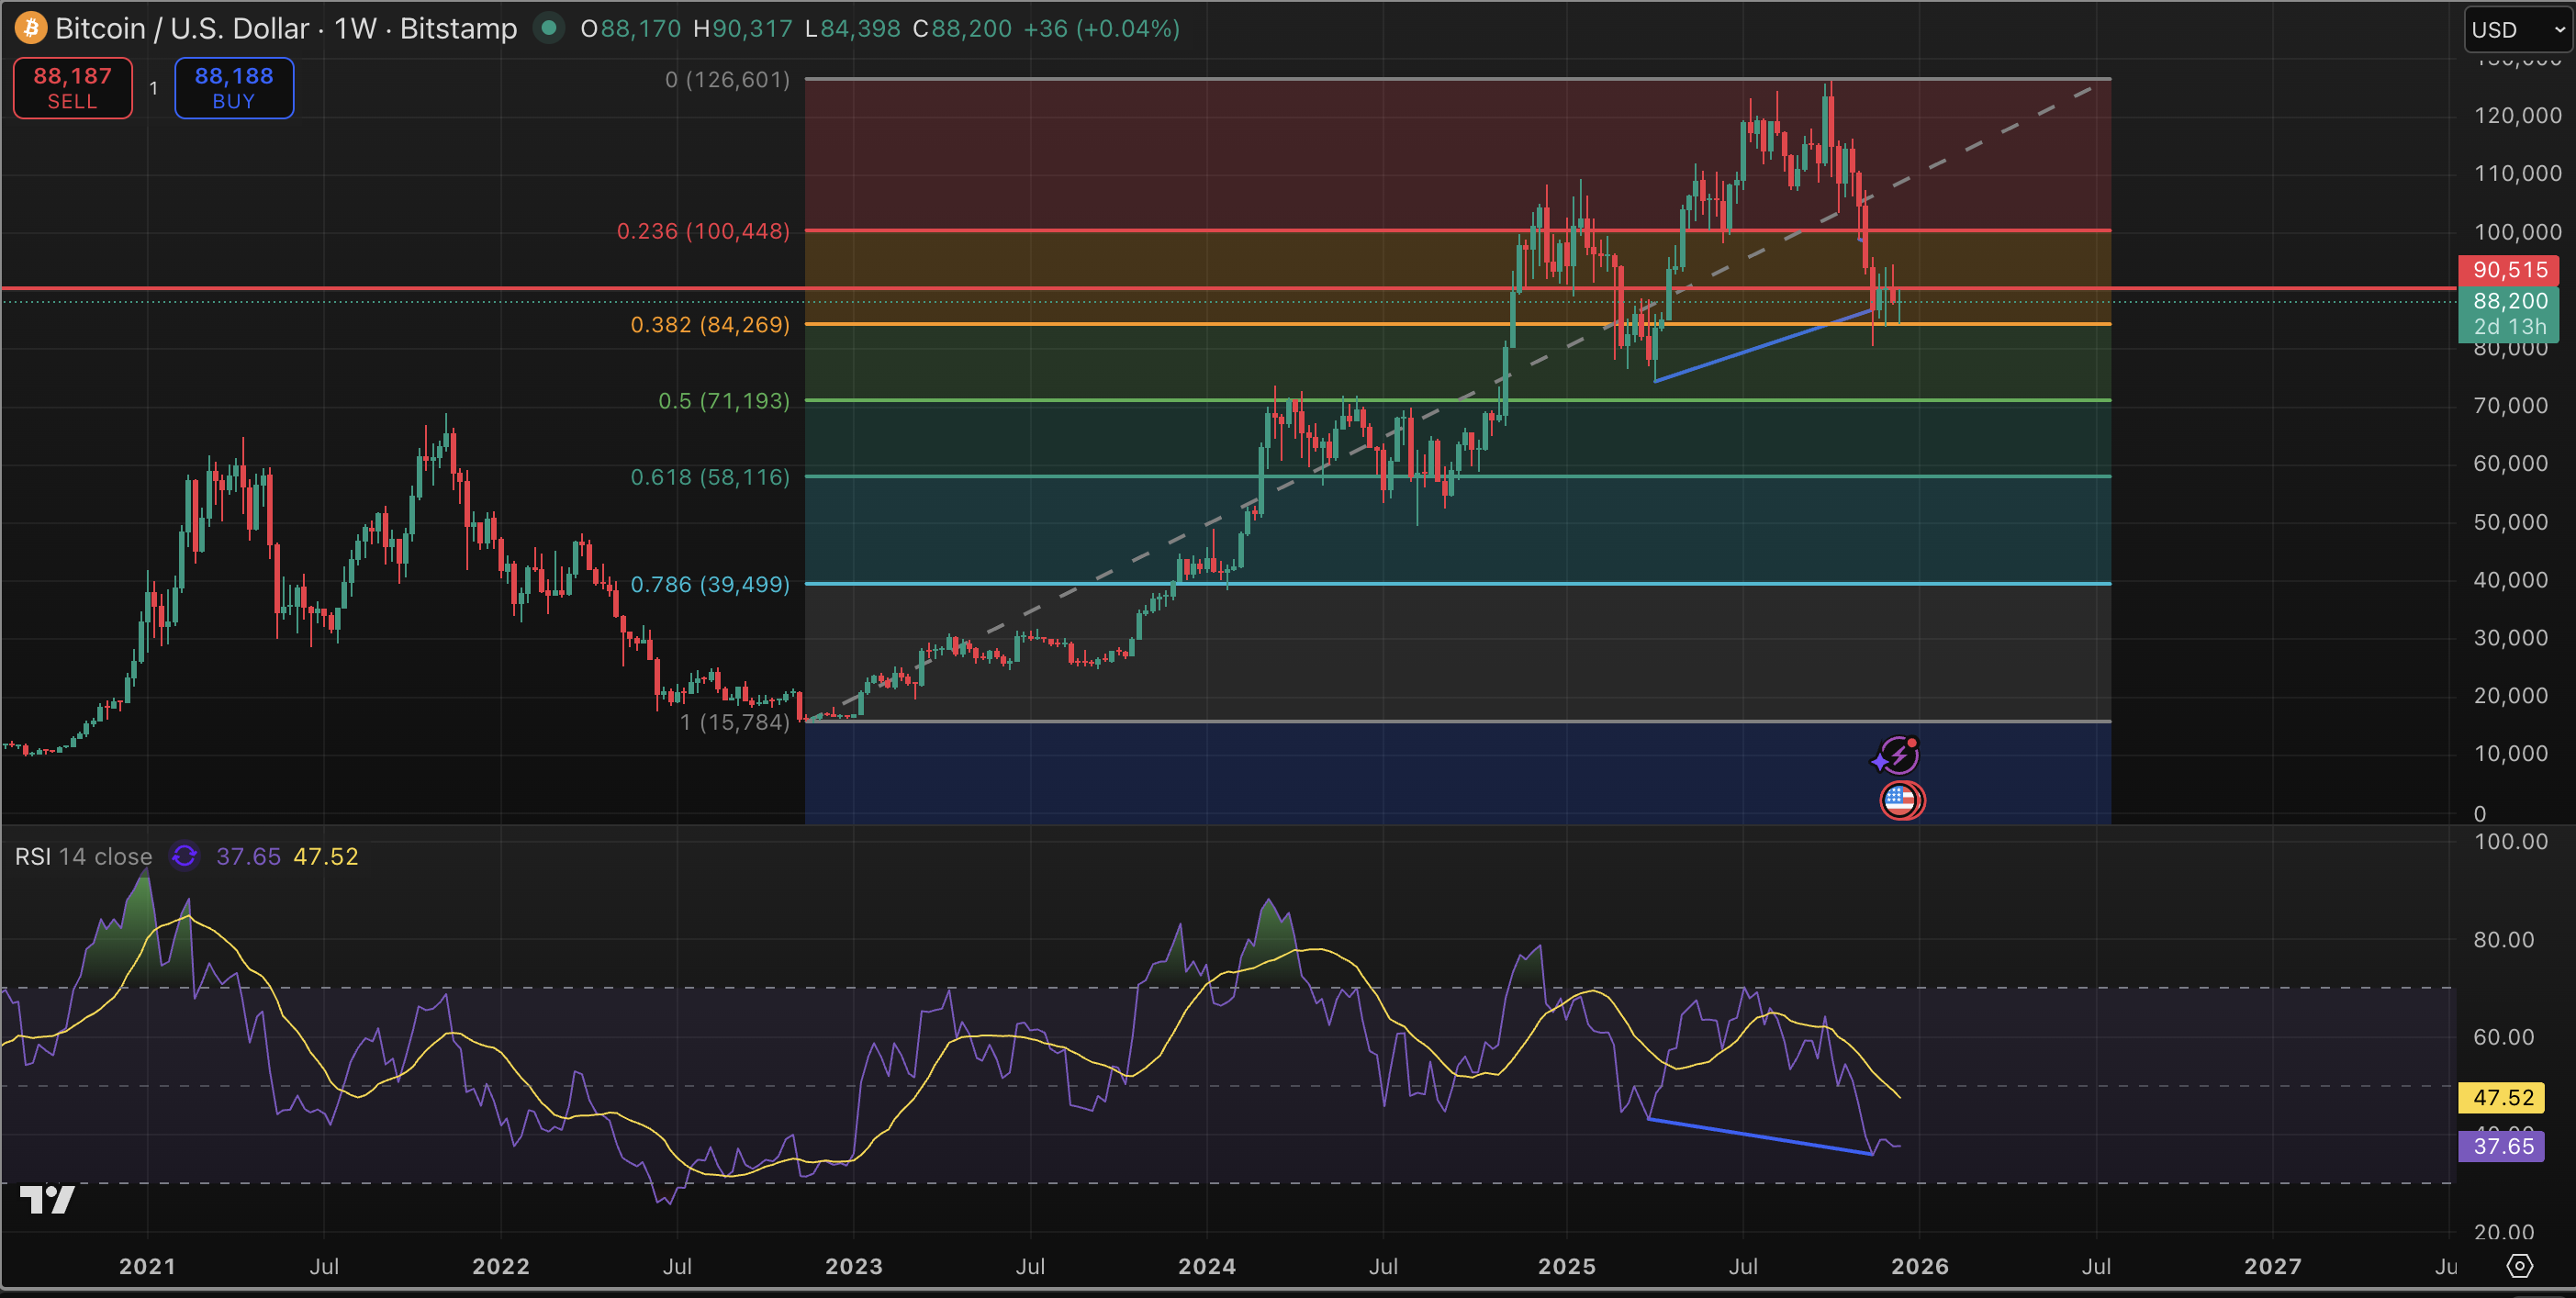This screenshot has width=2576, height=1298.
Task: Click the purple RSI refresh arrows icon
Action: (184, 856)
